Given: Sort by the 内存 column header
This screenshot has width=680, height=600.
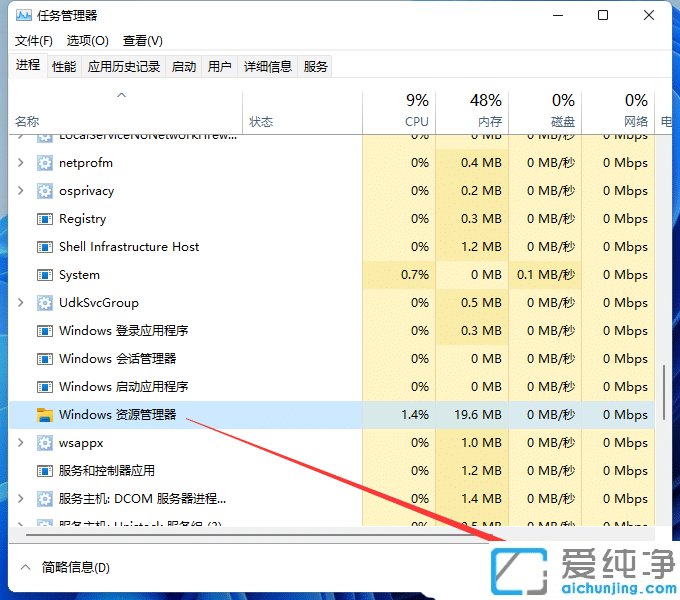Looking at the screenshot, I should click(472, 112).
